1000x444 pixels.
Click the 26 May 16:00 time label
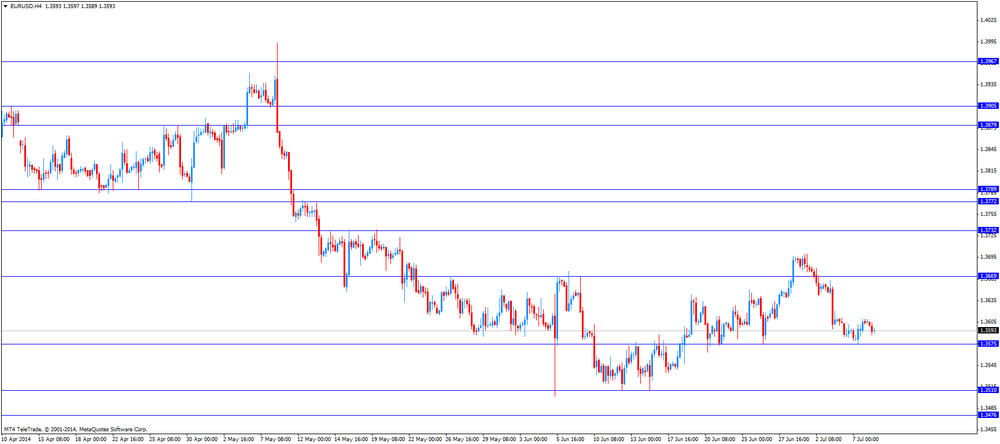(x=462, y=440)
